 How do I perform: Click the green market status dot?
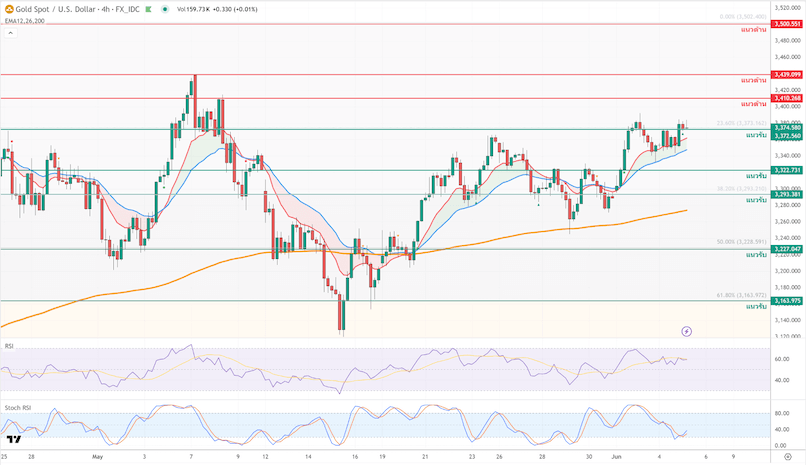pos(164,9)
